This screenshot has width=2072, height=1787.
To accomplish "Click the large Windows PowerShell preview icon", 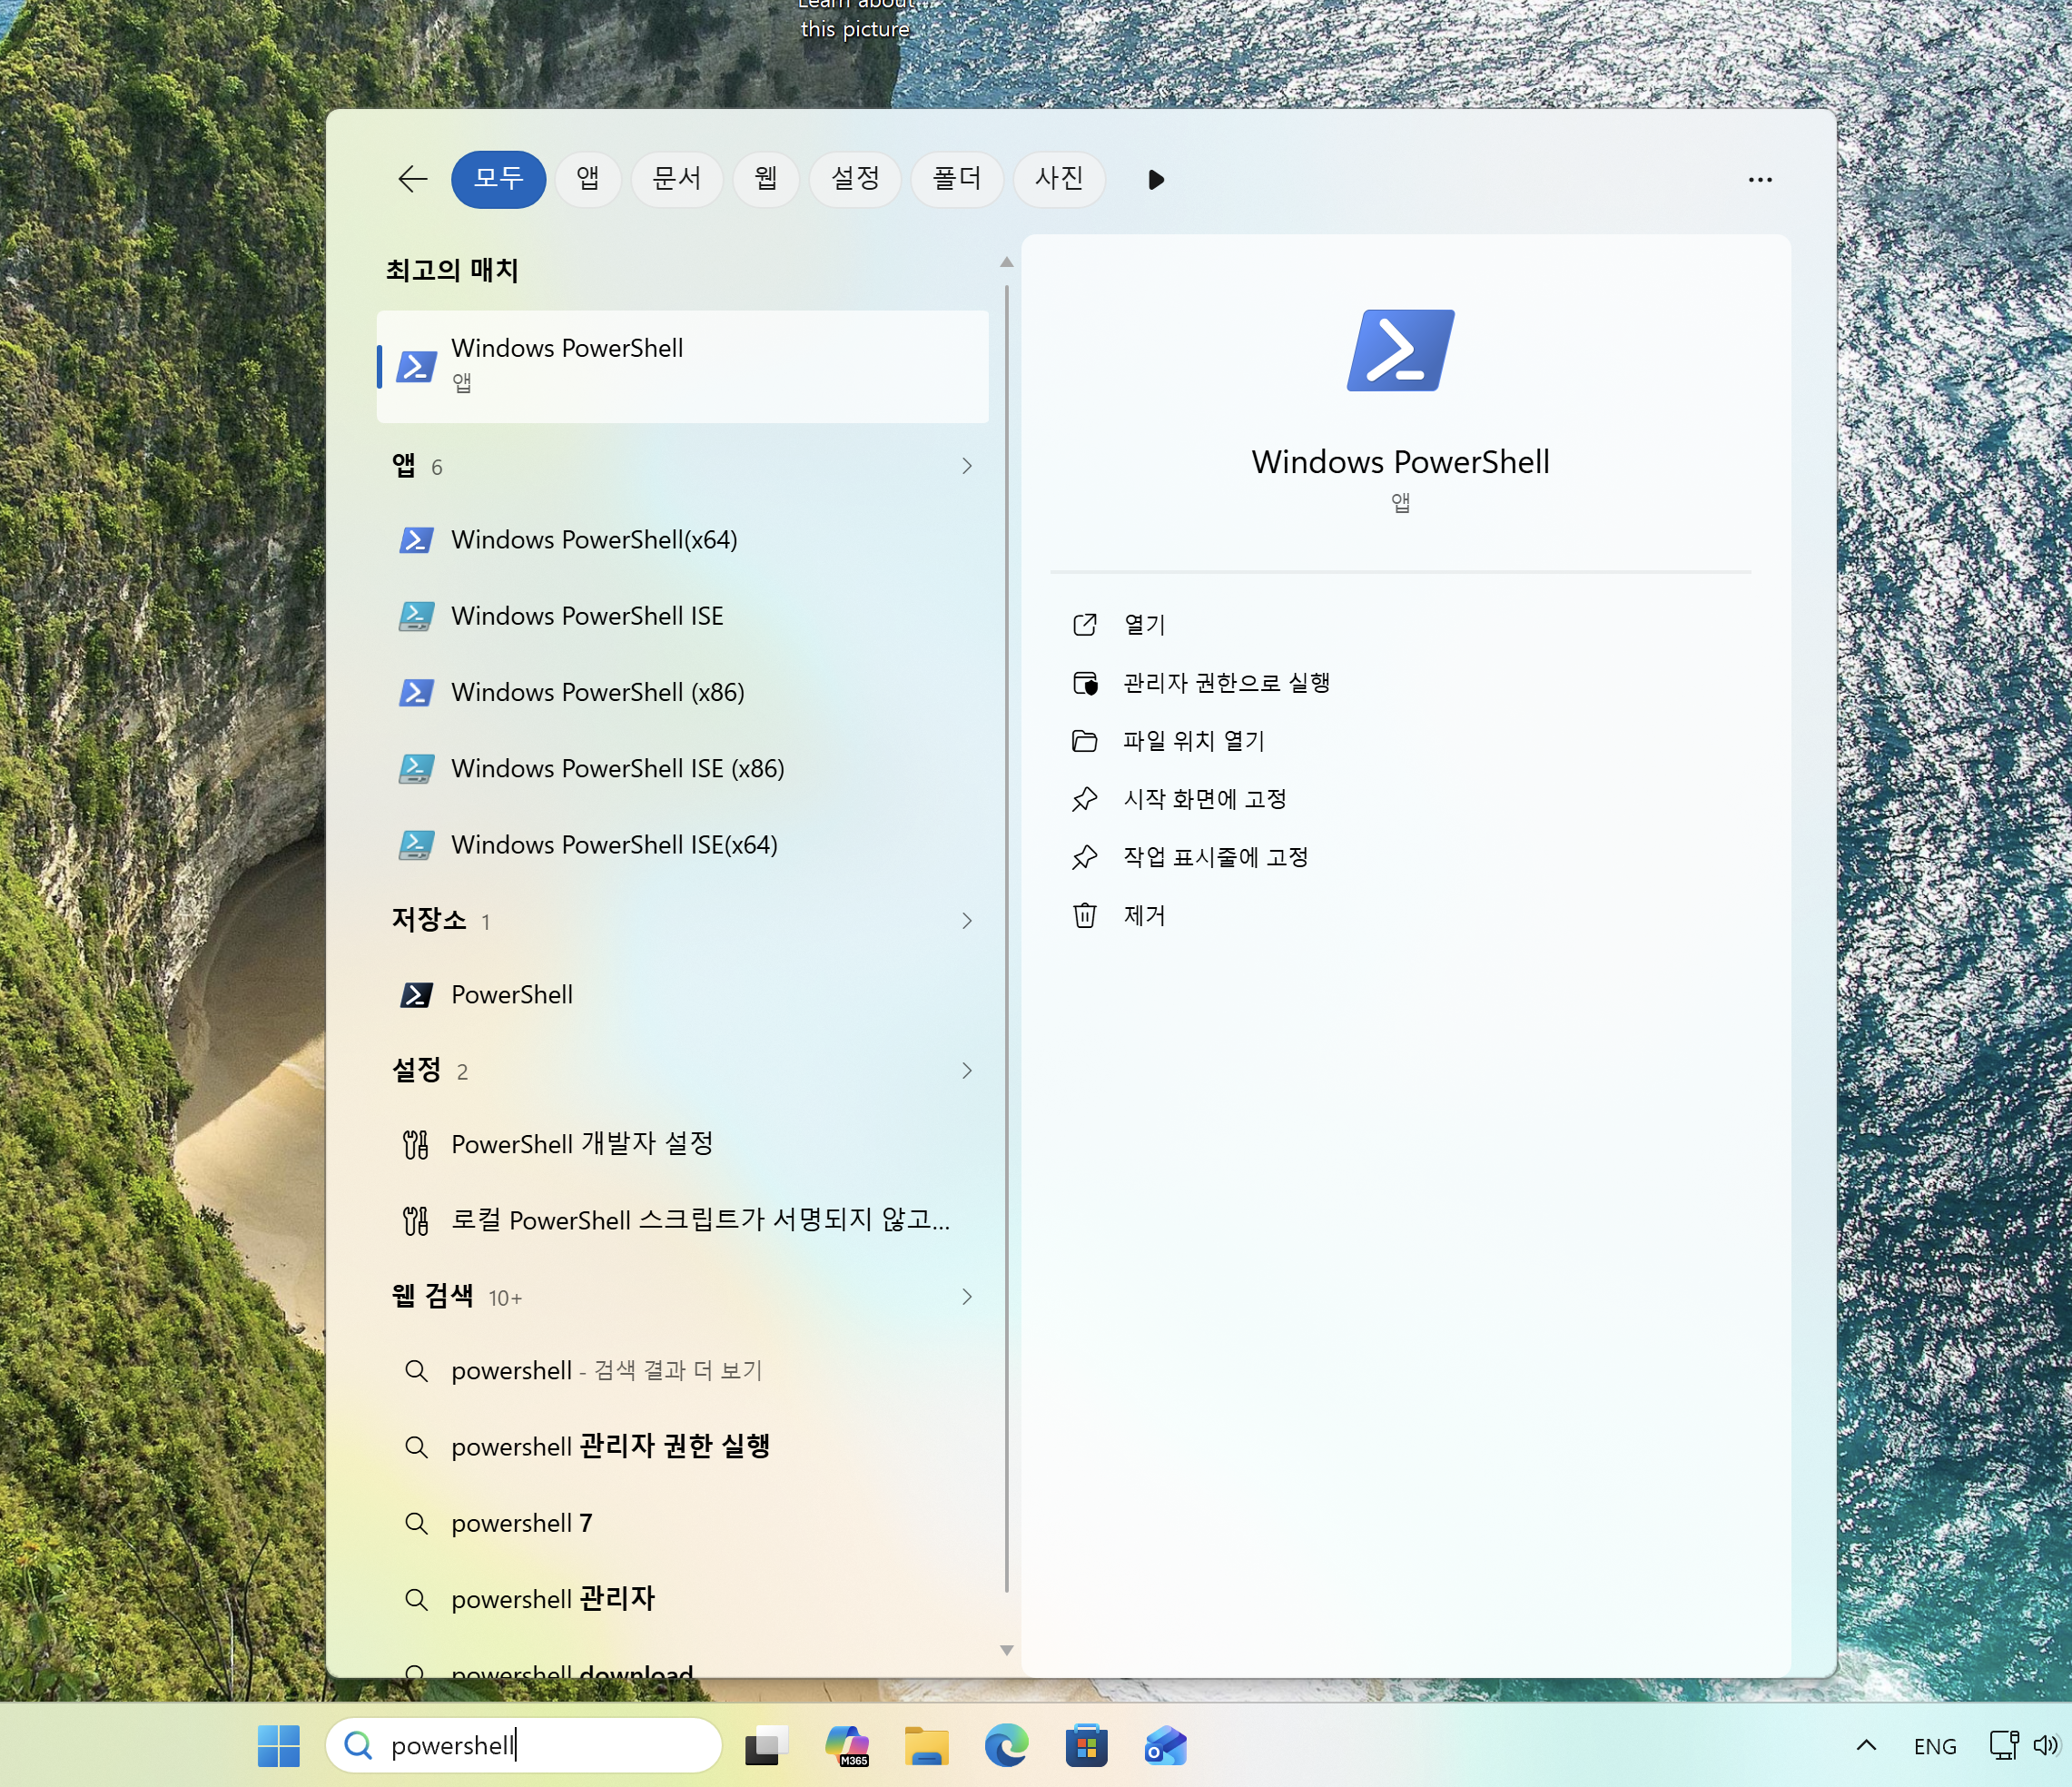I will click(x=1400, y=350).
